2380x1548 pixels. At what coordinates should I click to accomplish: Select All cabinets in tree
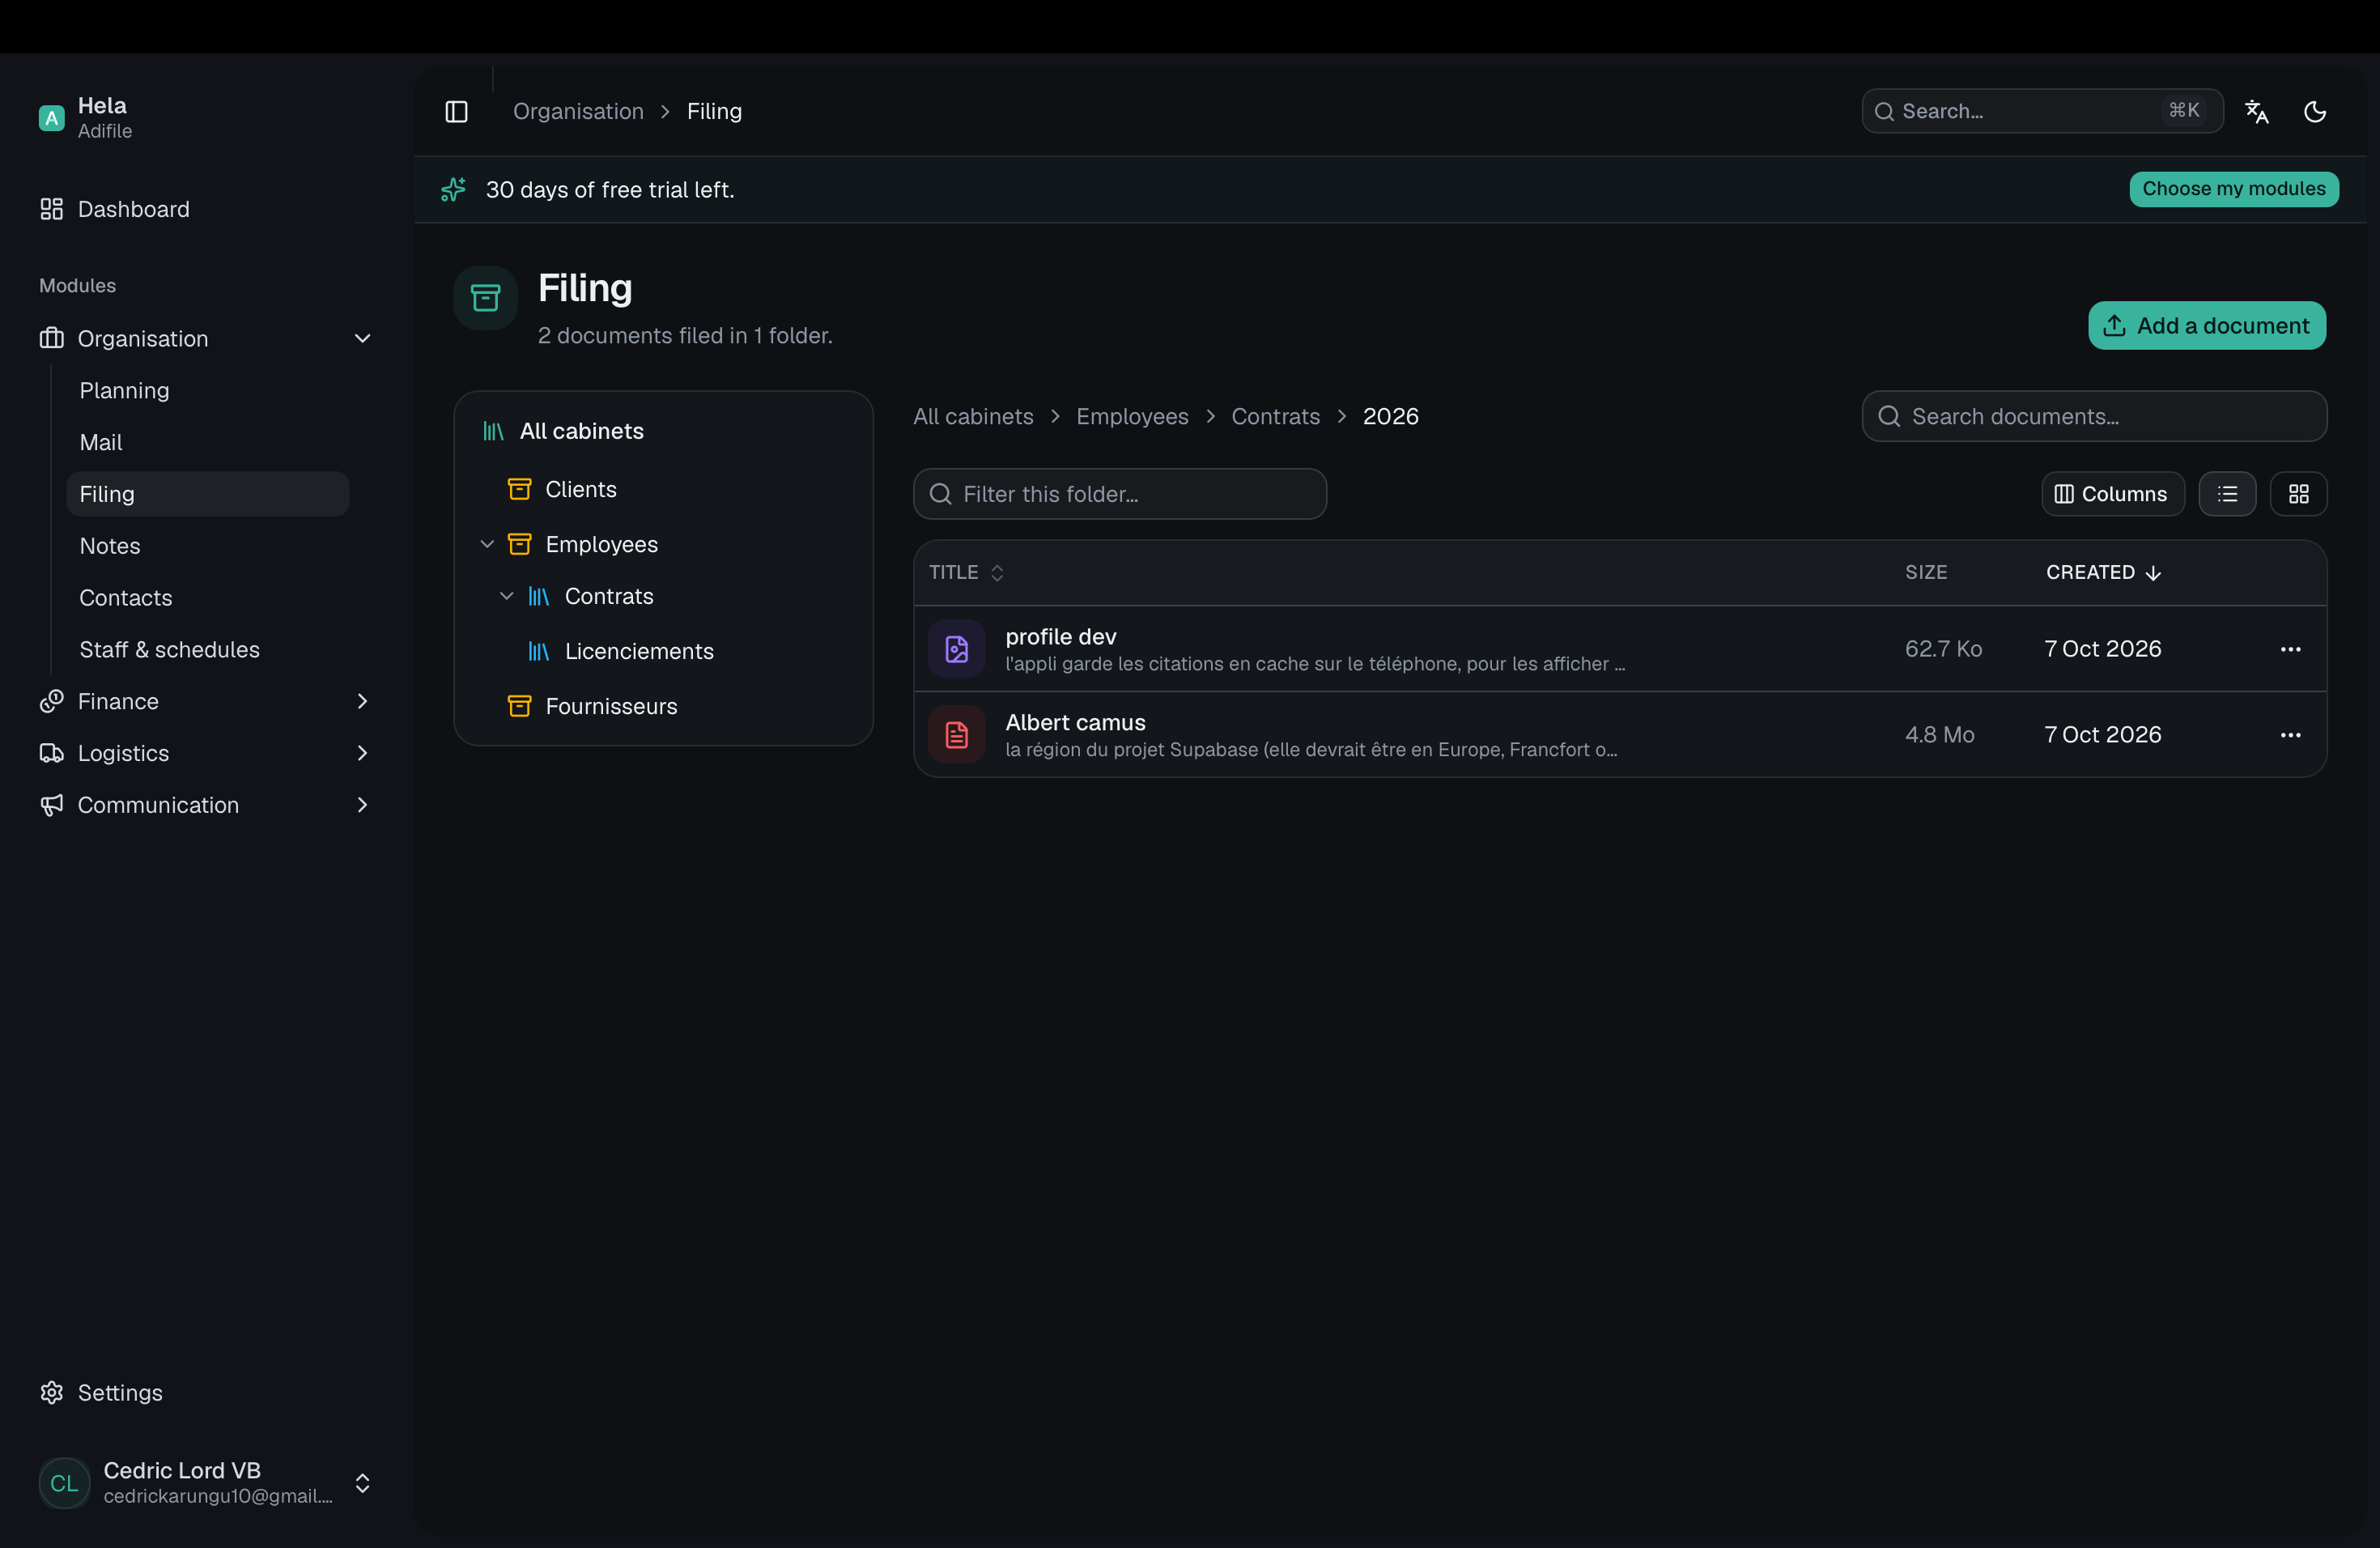(663, 431)
